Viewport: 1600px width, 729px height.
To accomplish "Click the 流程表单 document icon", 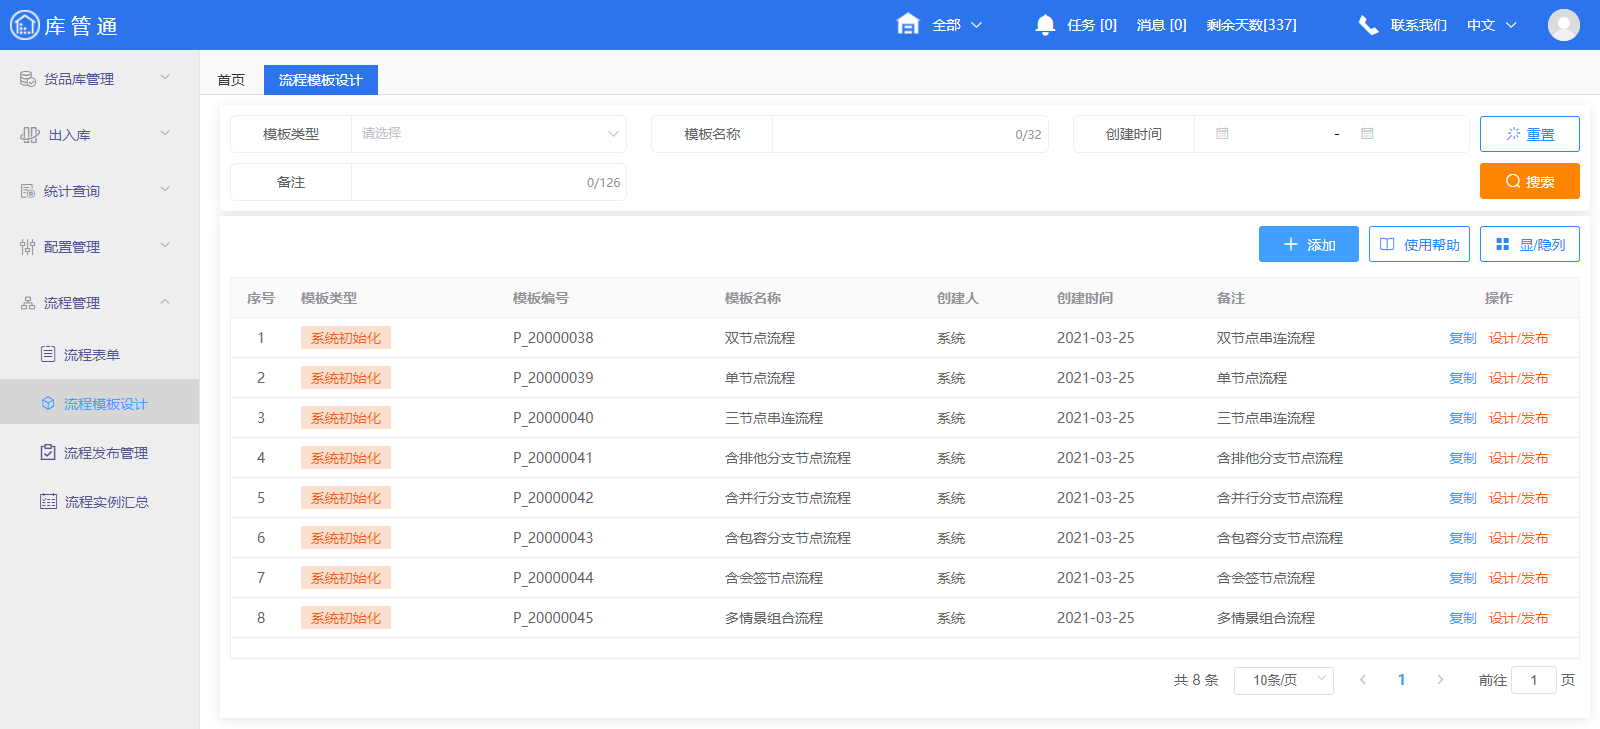I will pyautogui.click(x=48, y=354).
